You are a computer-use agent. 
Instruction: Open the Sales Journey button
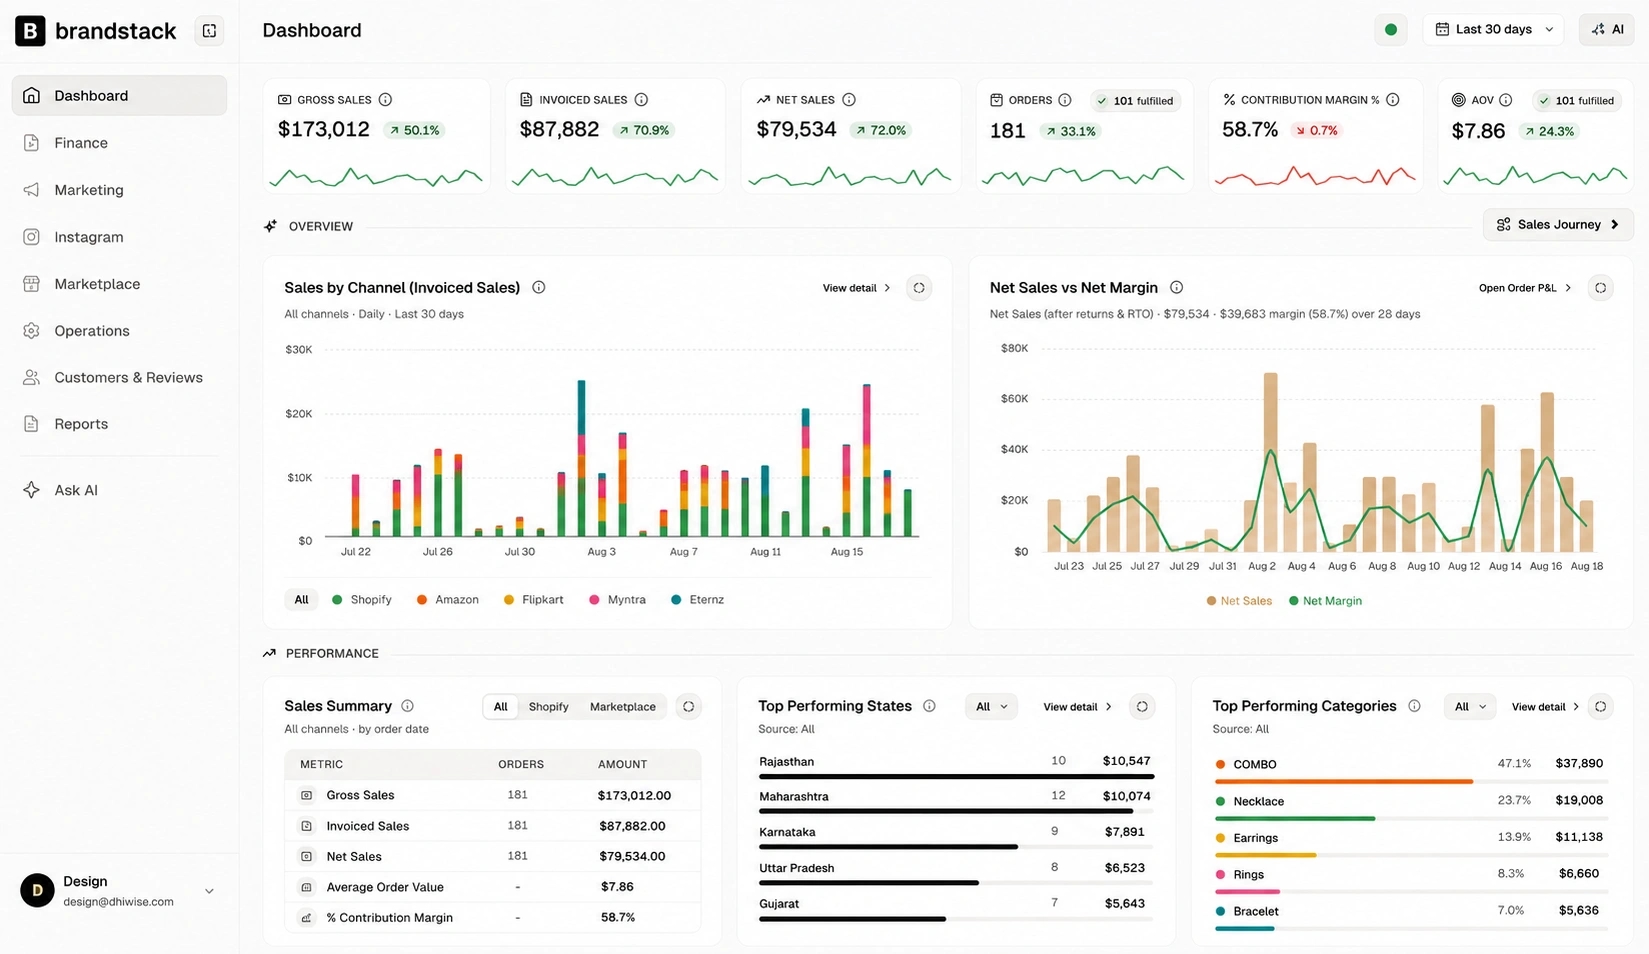click(1558, 225)
